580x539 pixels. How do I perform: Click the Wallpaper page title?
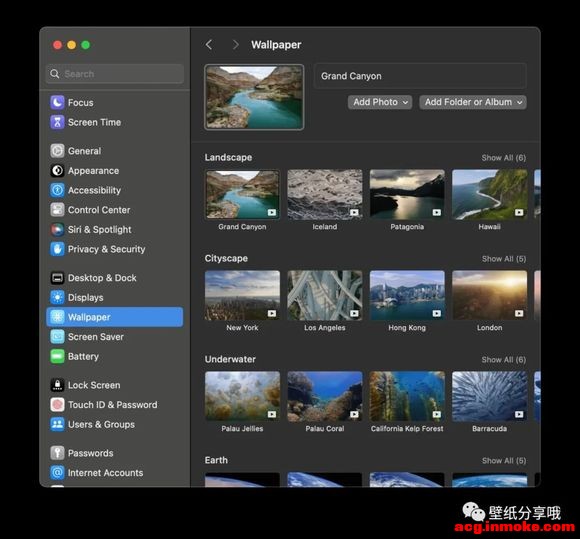click(276, 45)
